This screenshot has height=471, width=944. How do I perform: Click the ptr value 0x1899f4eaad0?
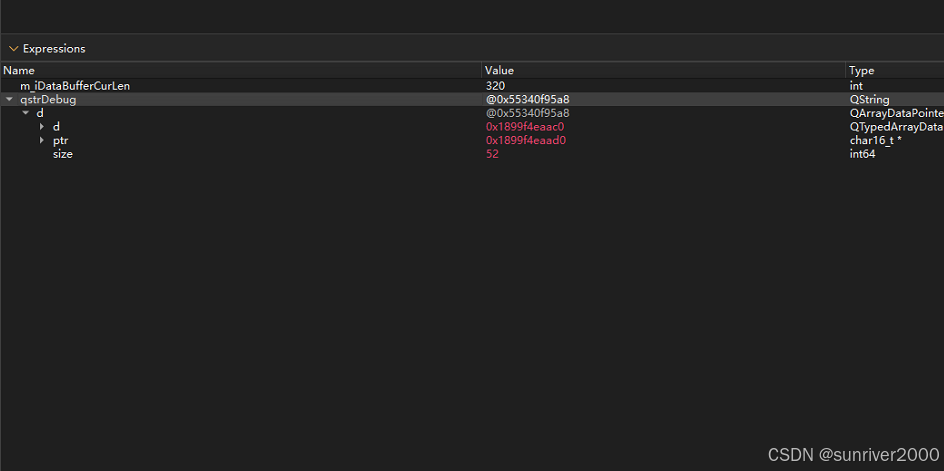pyautogui.click(x=526, y=140)
